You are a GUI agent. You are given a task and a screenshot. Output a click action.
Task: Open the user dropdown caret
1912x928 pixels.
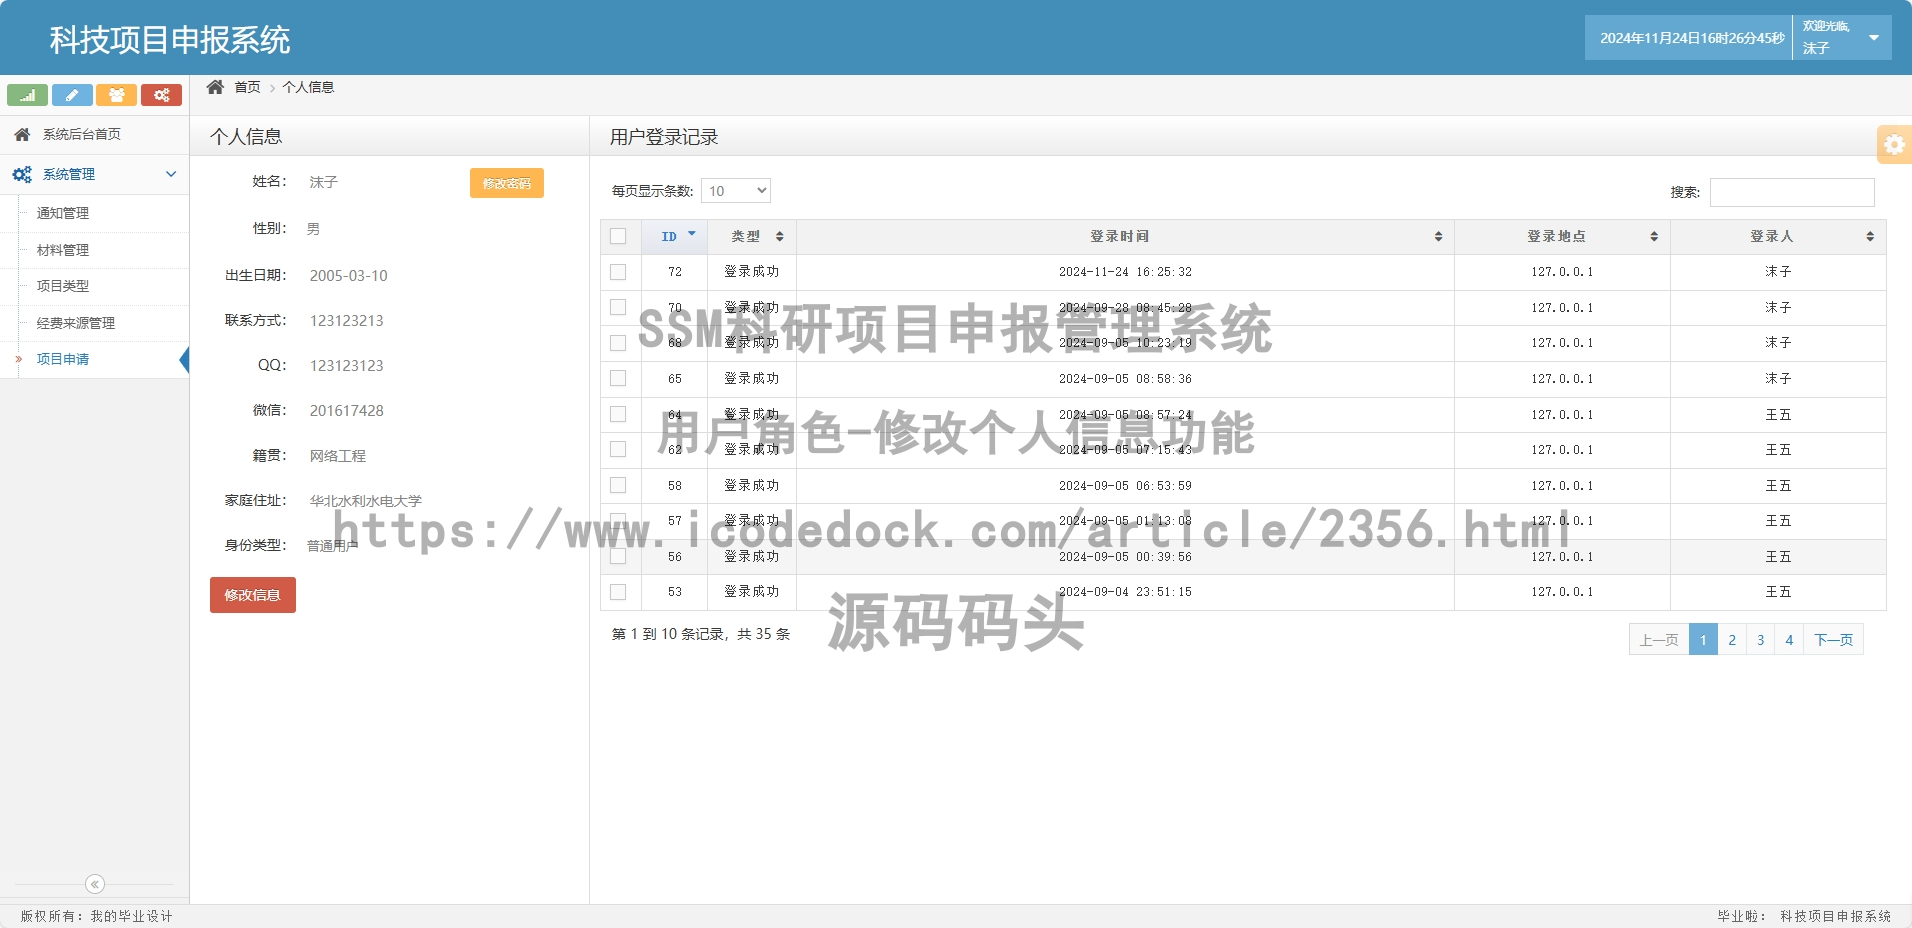tap(1874, 38)
